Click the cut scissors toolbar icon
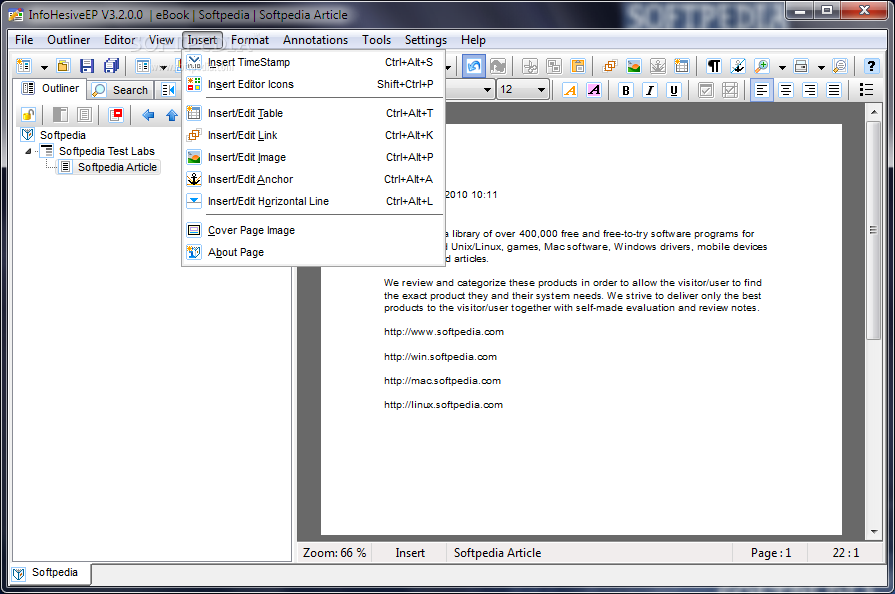Viewport: 895px width, 594px height. point(530,66)
